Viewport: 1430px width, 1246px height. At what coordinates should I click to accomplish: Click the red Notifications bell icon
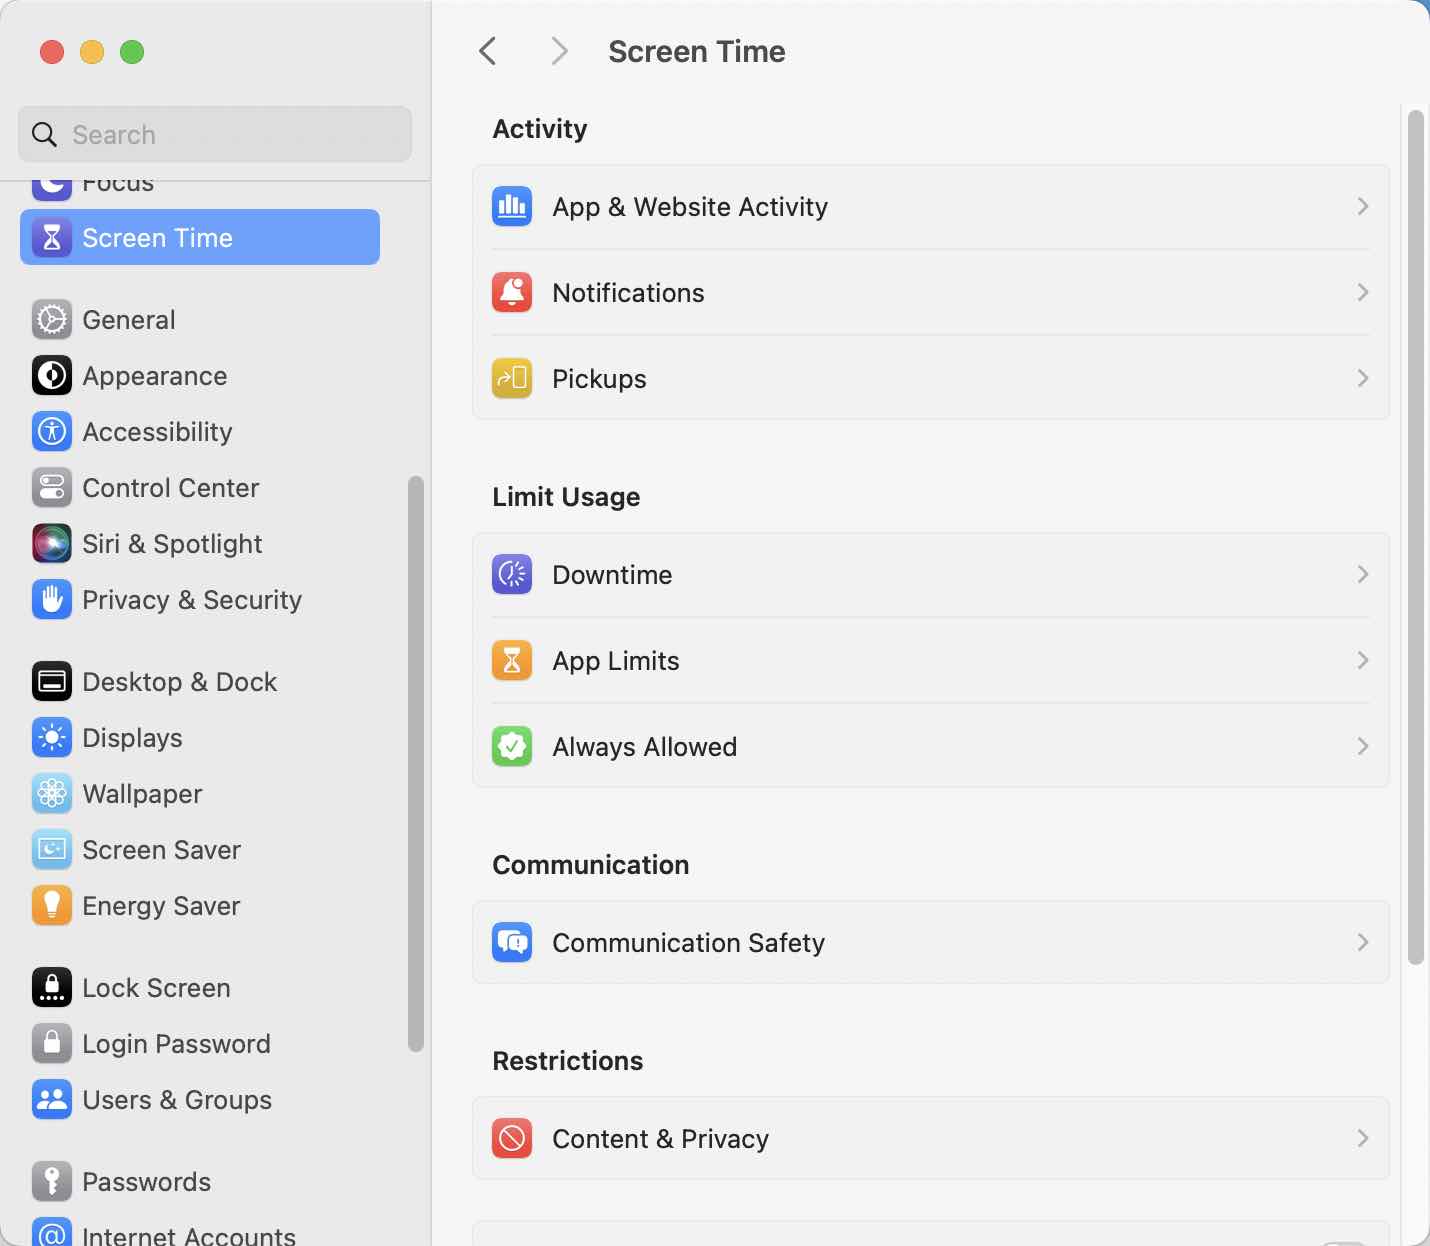coord(512,293)
